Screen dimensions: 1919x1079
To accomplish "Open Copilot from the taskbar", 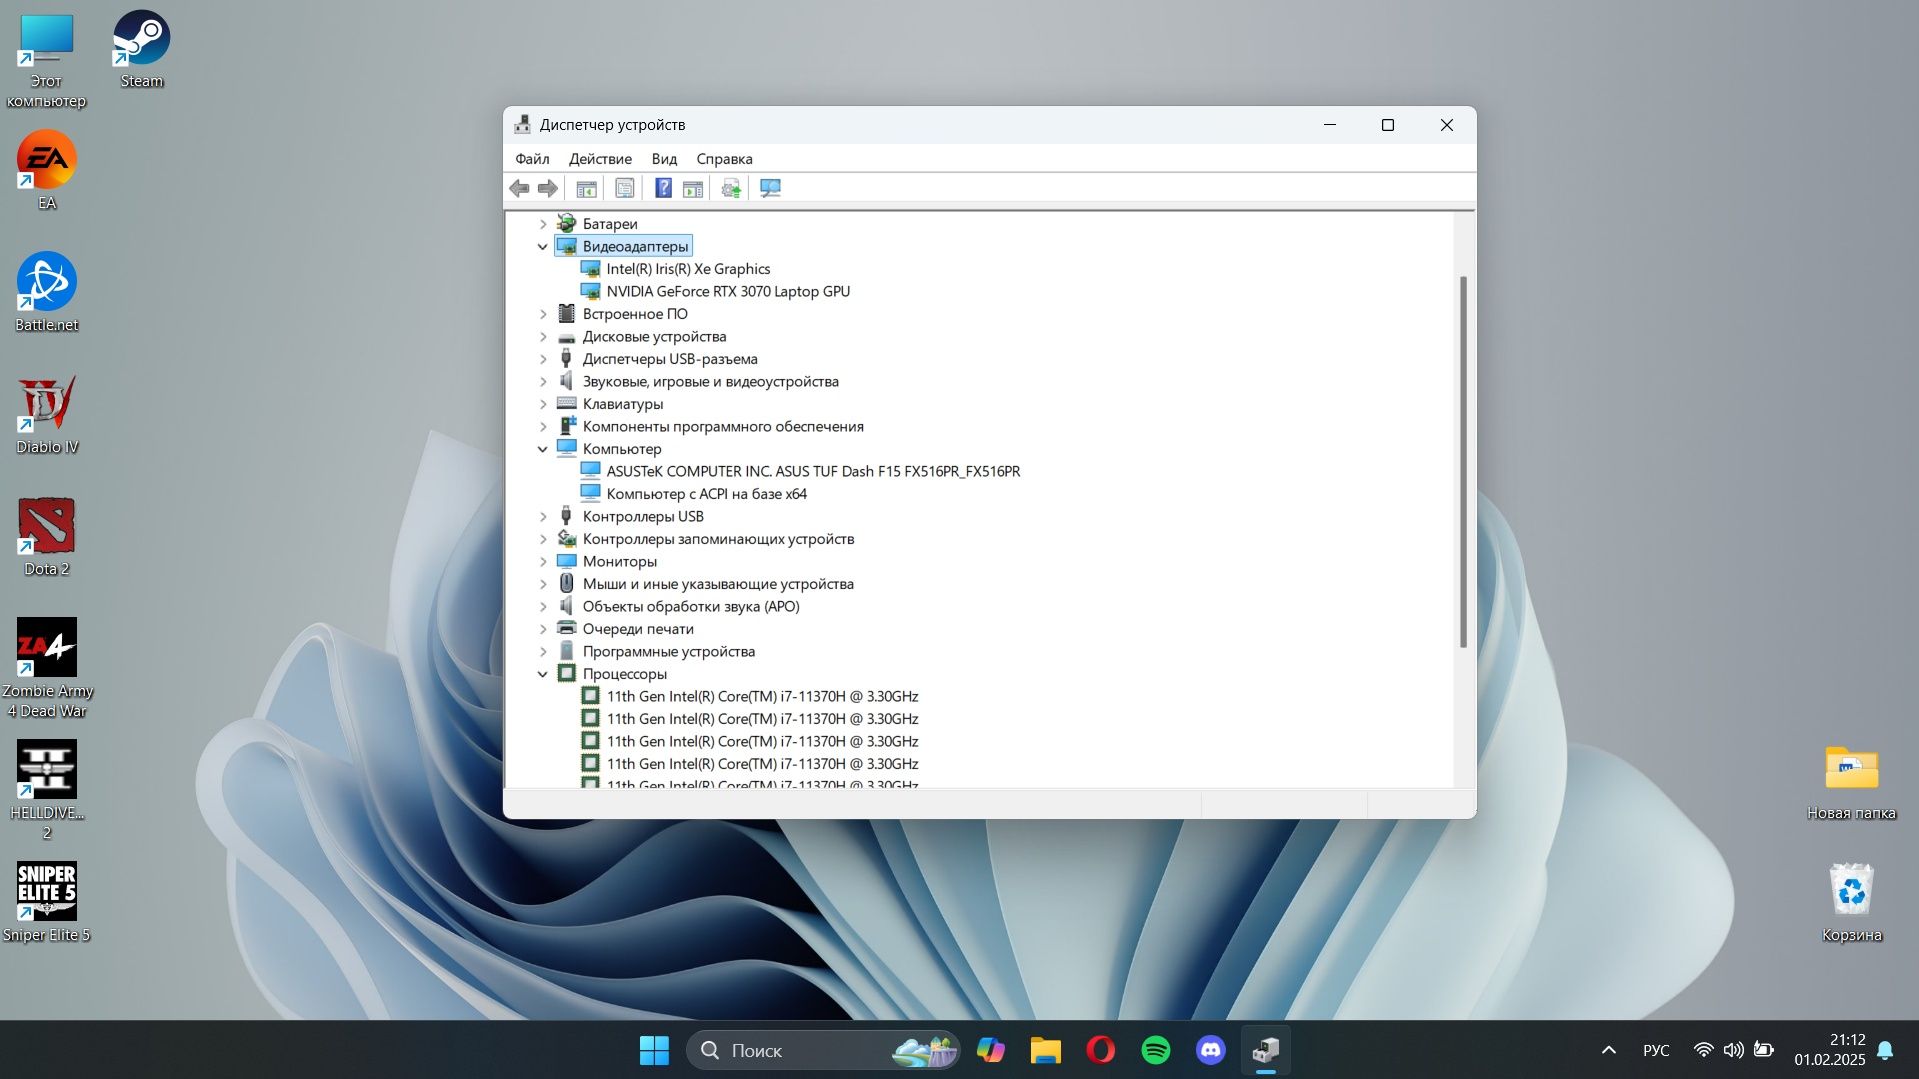I will click(x=990, y=1050).
